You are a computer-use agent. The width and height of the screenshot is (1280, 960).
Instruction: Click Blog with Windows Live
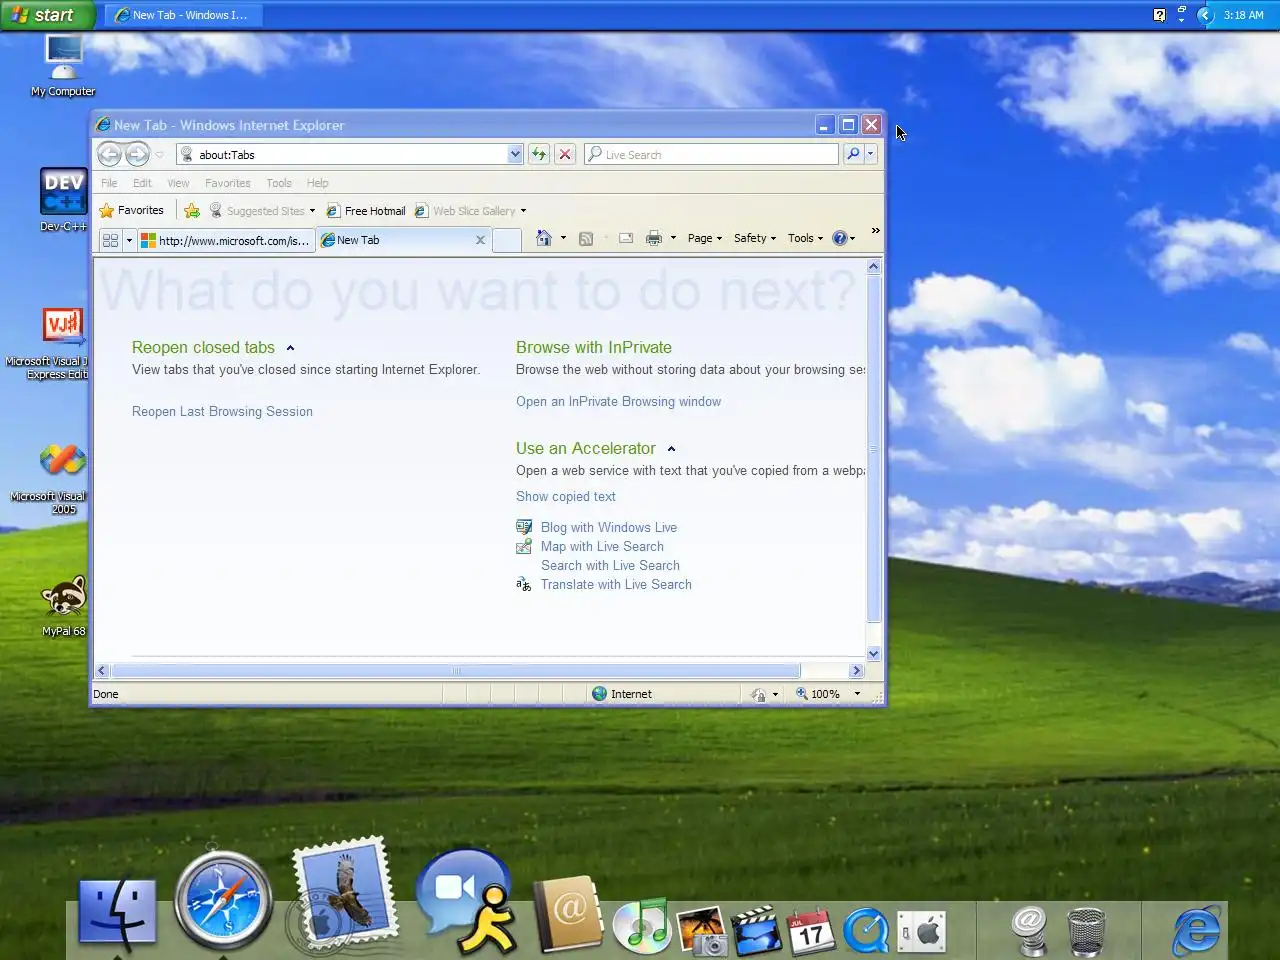click(x=608, y=528)
